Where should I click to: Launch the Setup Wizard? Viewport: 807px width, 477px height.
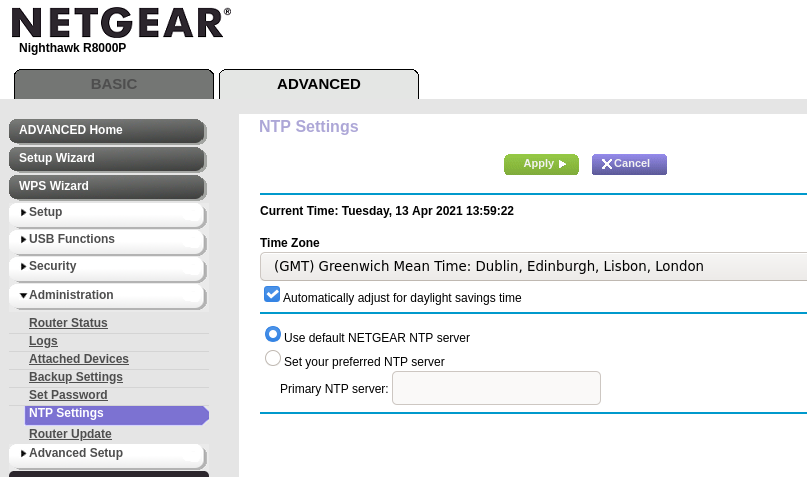click(107, 158)
